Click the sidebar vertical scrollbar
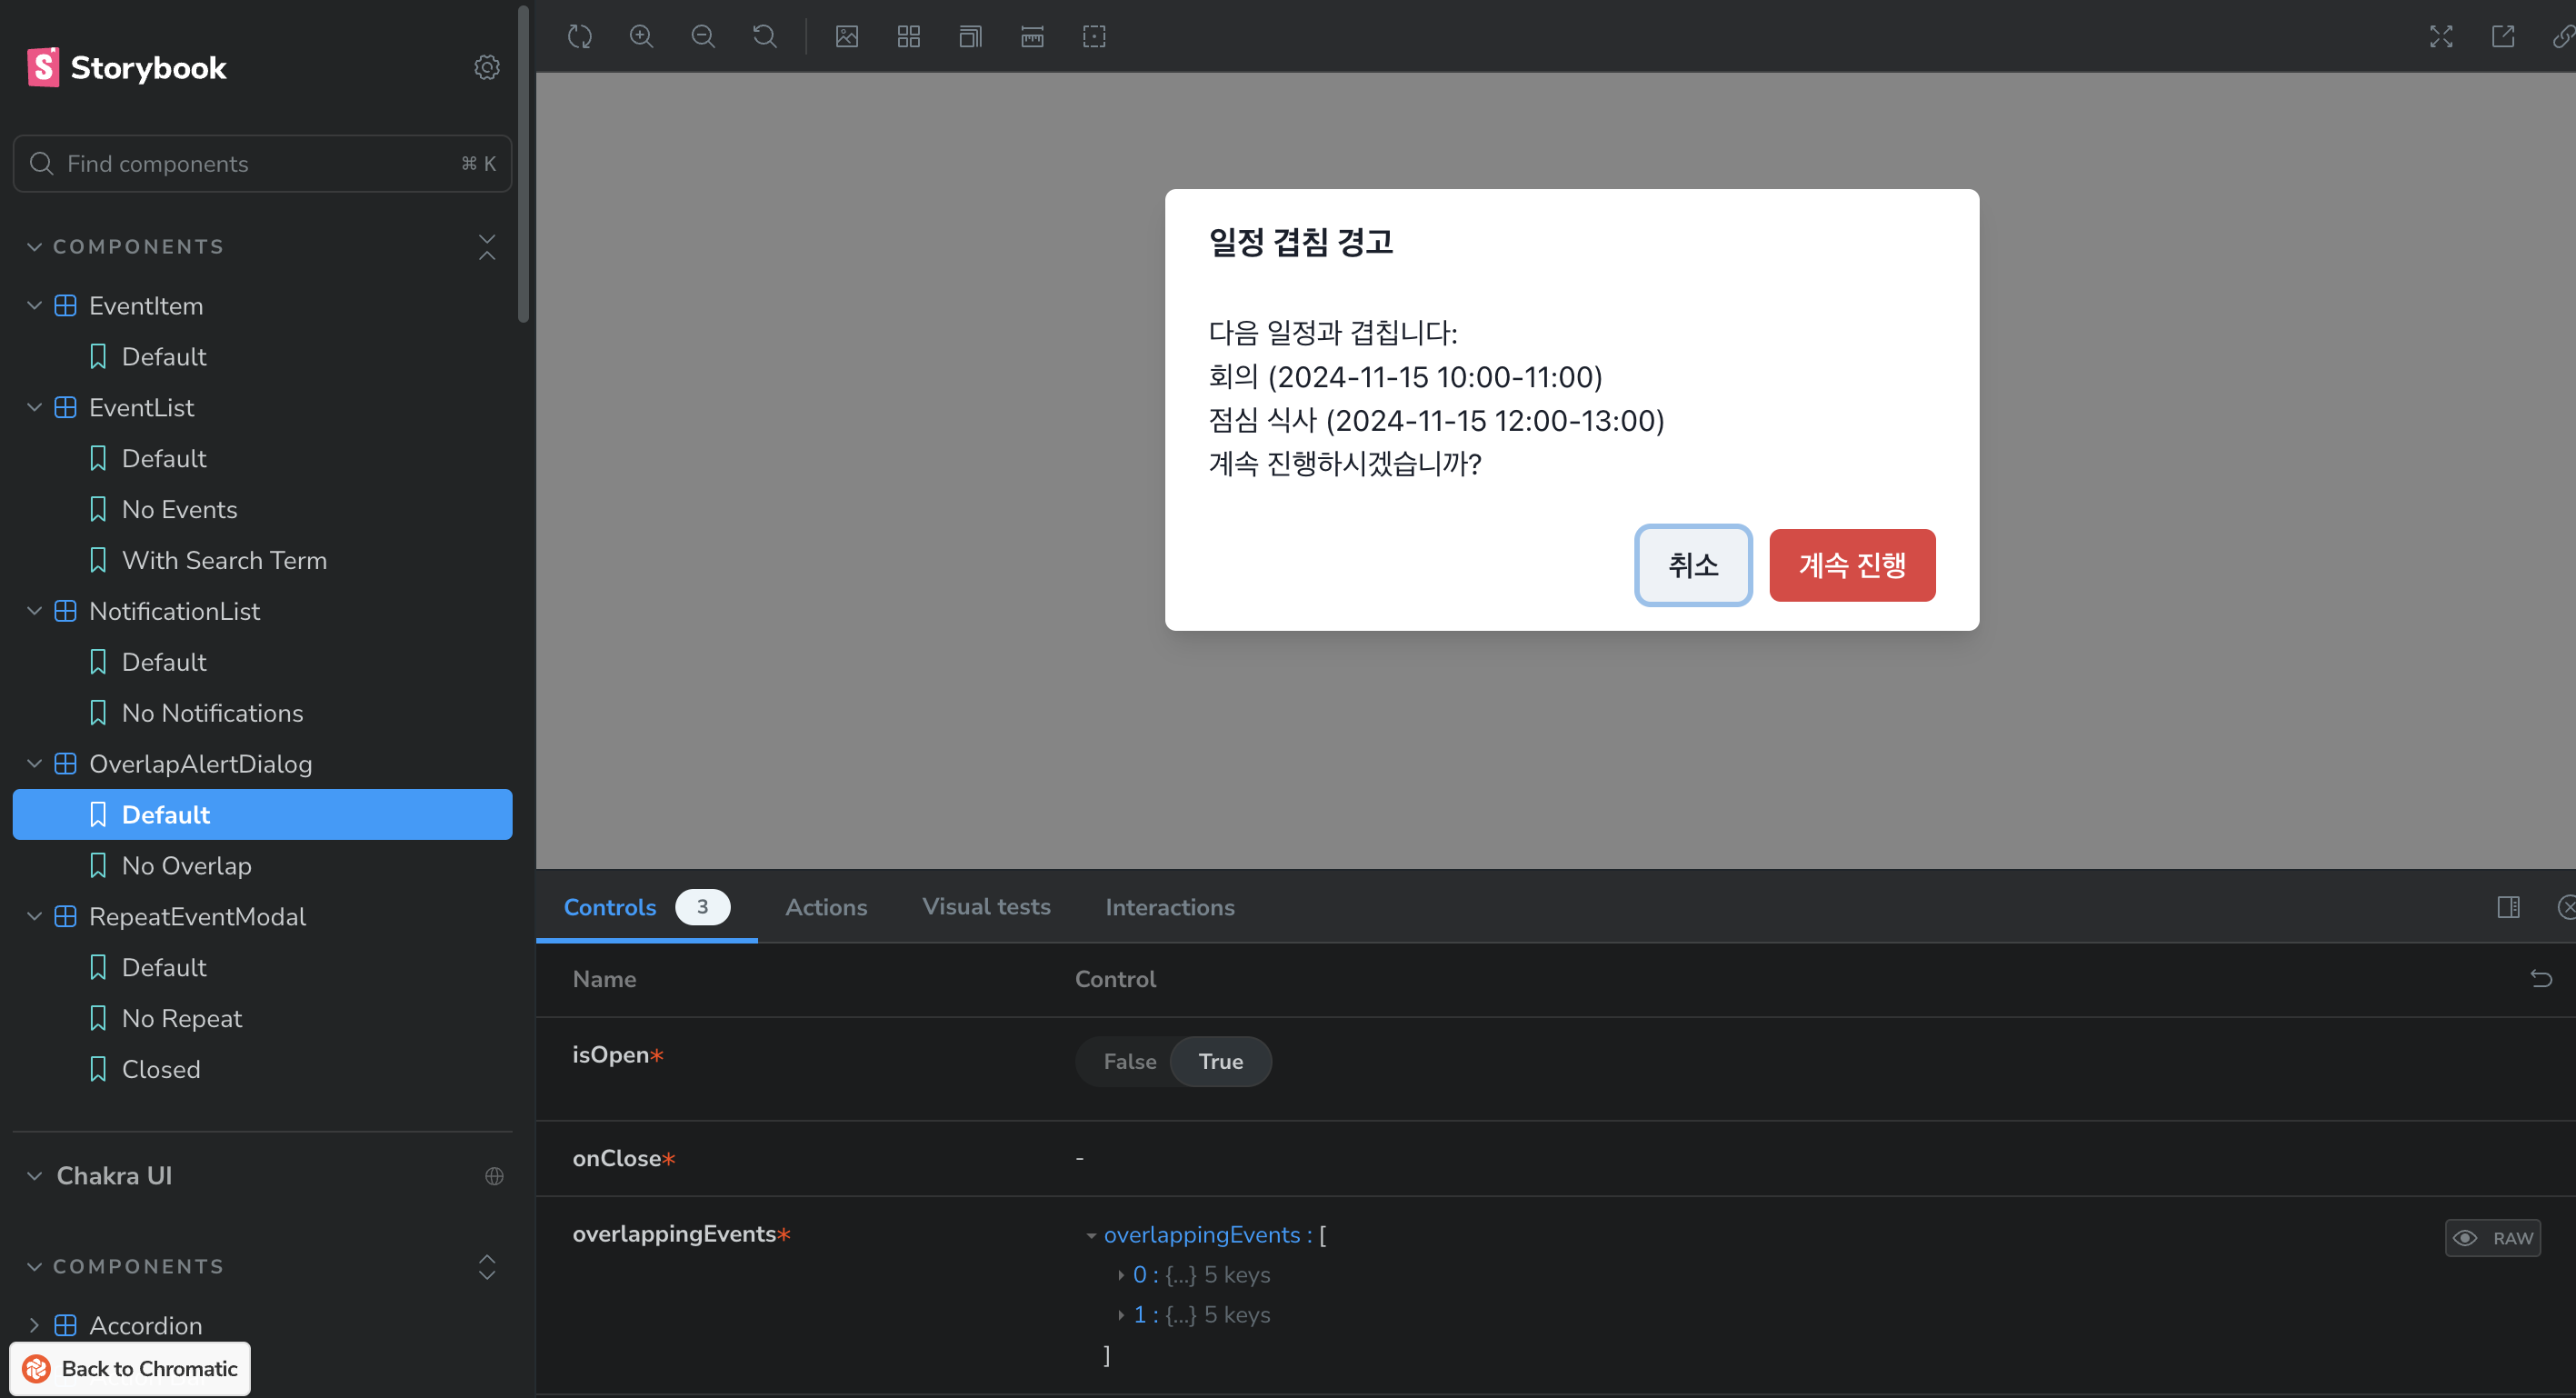Viewport: 2576px width, 1398px height. pos(523,165)
